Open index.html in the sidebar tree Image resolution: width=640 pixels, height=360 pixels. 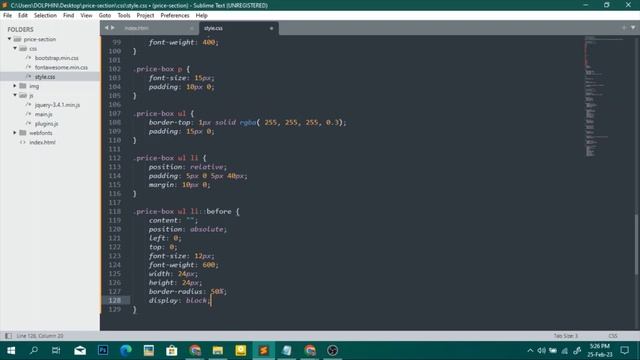[42, 142]
